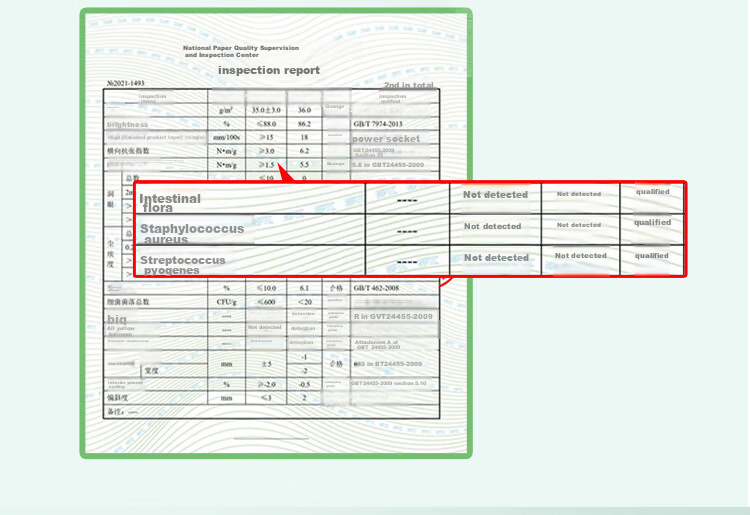Click the '35.0±3.0' standard value cell
750x515 pixels.
coord(266,110)
